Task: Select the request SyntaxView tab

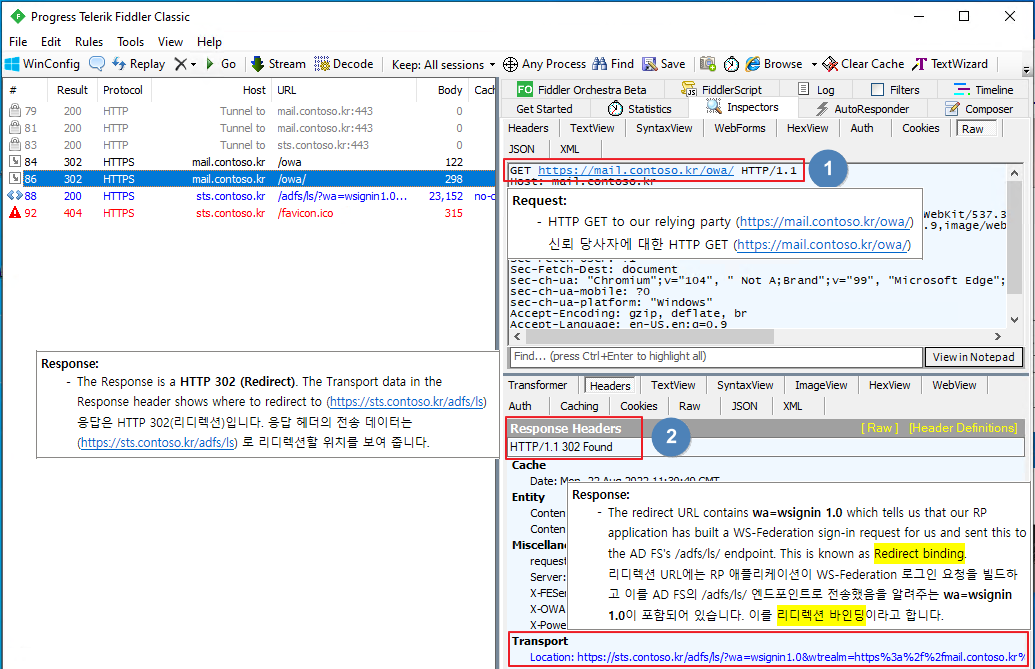Action: tap(664, 128)
